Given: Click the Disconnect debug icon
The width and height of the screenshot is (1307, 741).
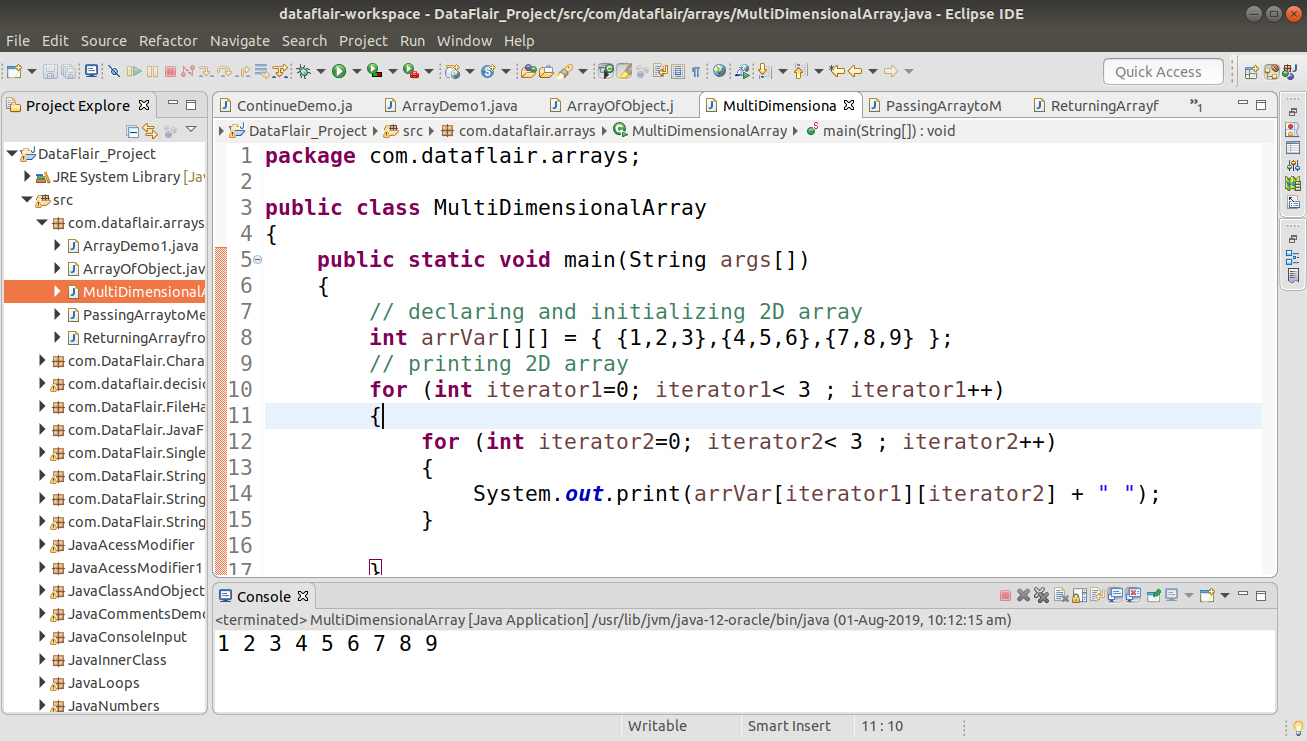Looking at the screenshot, I should point(188,71).
